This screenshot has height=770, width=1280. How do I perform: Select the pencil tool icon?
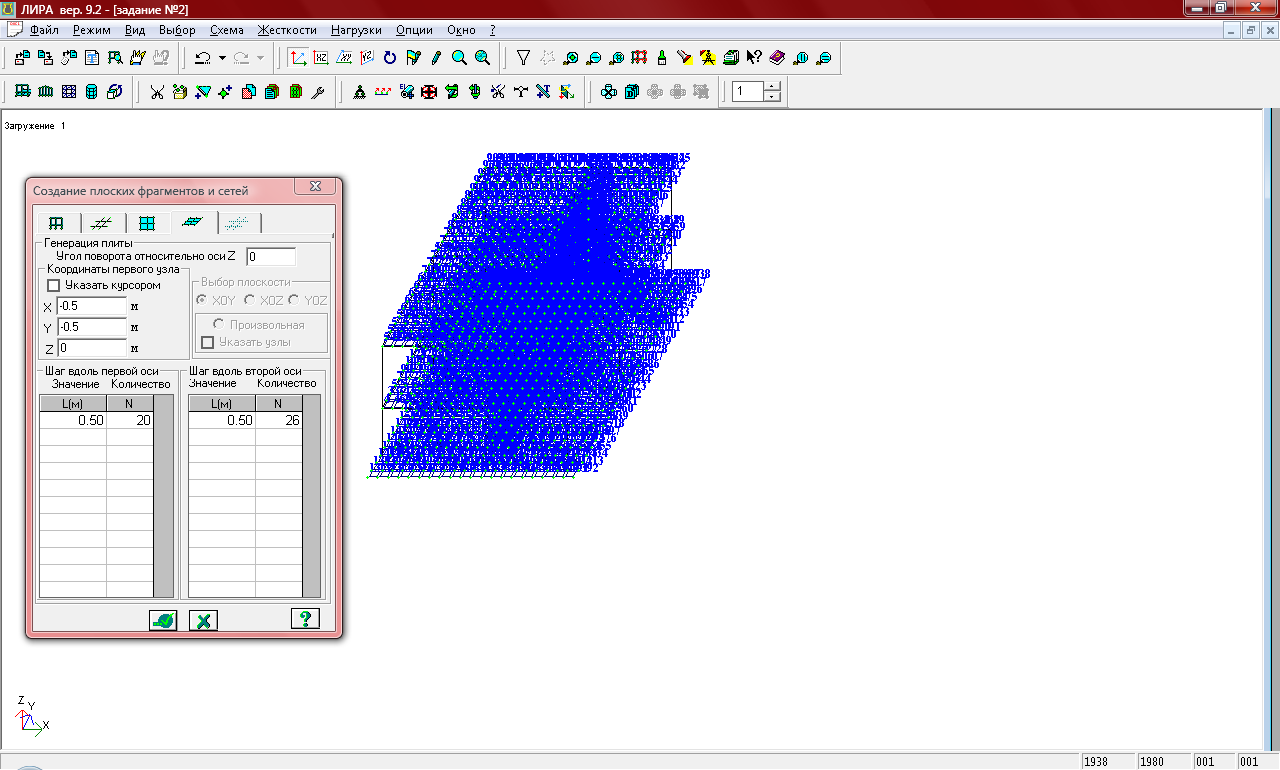point(436,58)
